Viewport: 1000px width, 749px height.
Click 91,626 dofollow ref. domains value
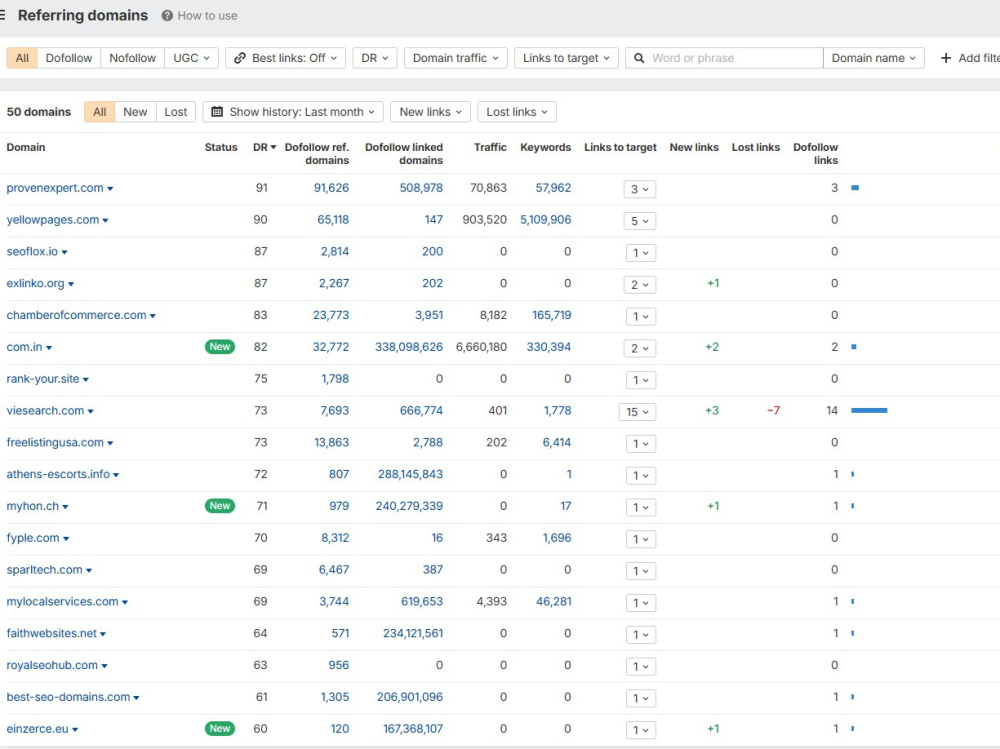(331, 188)
